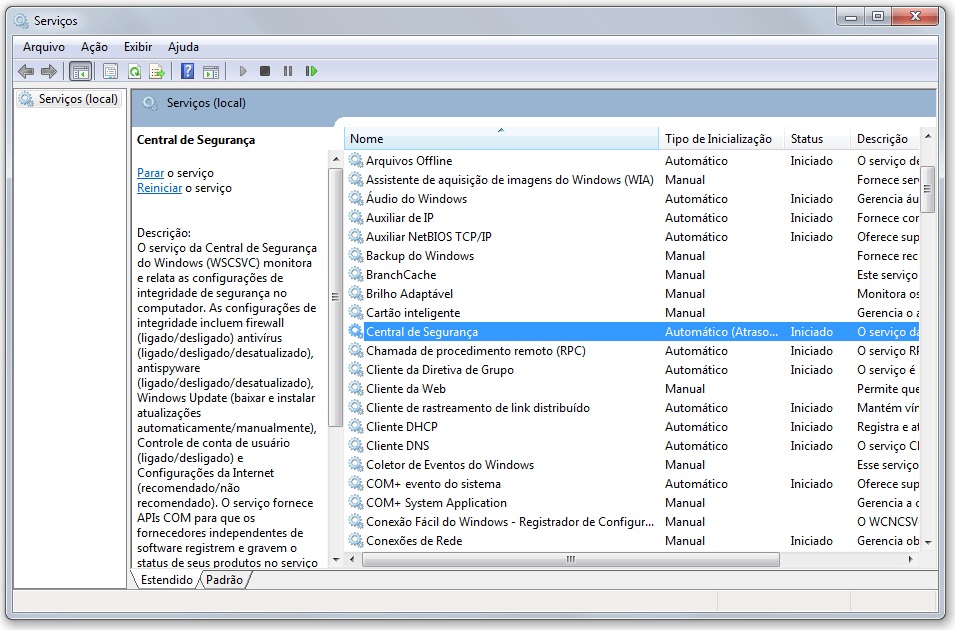Click the gear icon of Arquivos Offline
The image size is (955, 630).
coord(356,160)
